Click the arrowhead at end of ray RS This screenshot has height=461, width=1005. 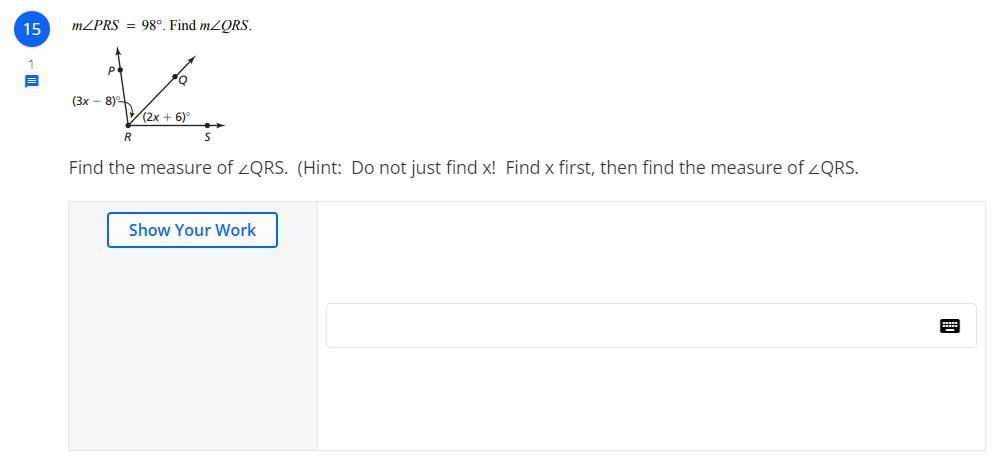click(221, 126)
